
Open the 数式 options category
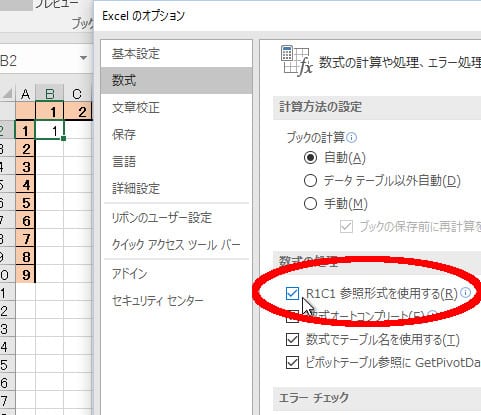pyautogui.click(x=177, y=81)
